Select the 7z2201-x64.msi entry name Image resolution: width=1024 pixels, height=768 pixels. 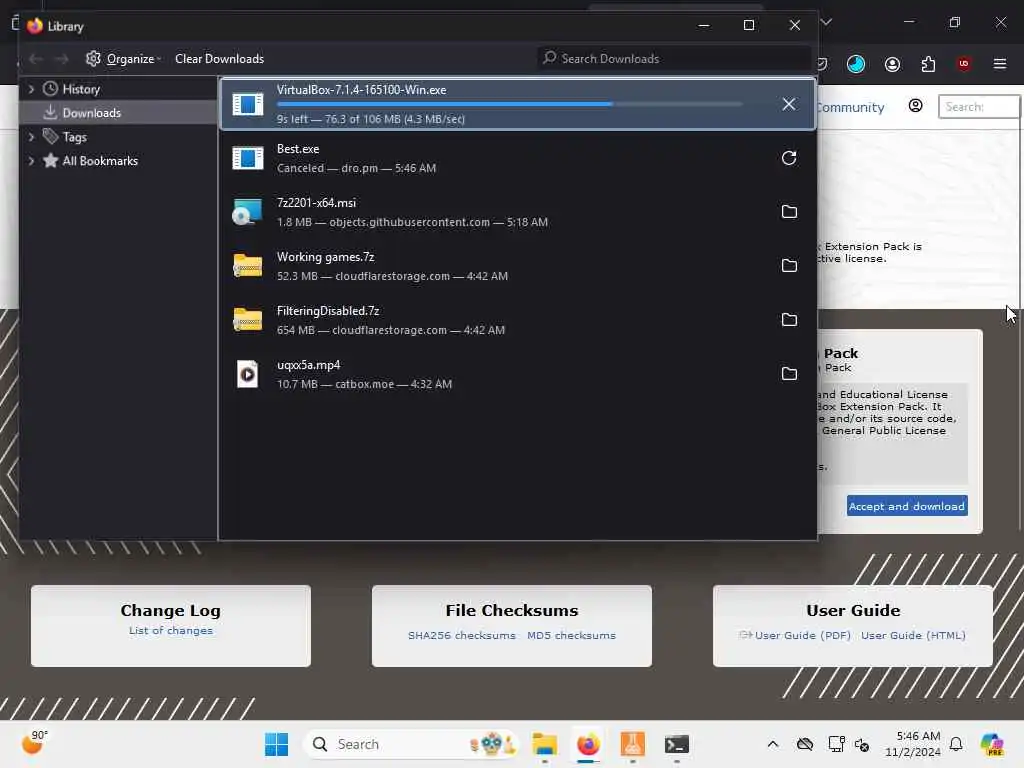pos(316,203)
